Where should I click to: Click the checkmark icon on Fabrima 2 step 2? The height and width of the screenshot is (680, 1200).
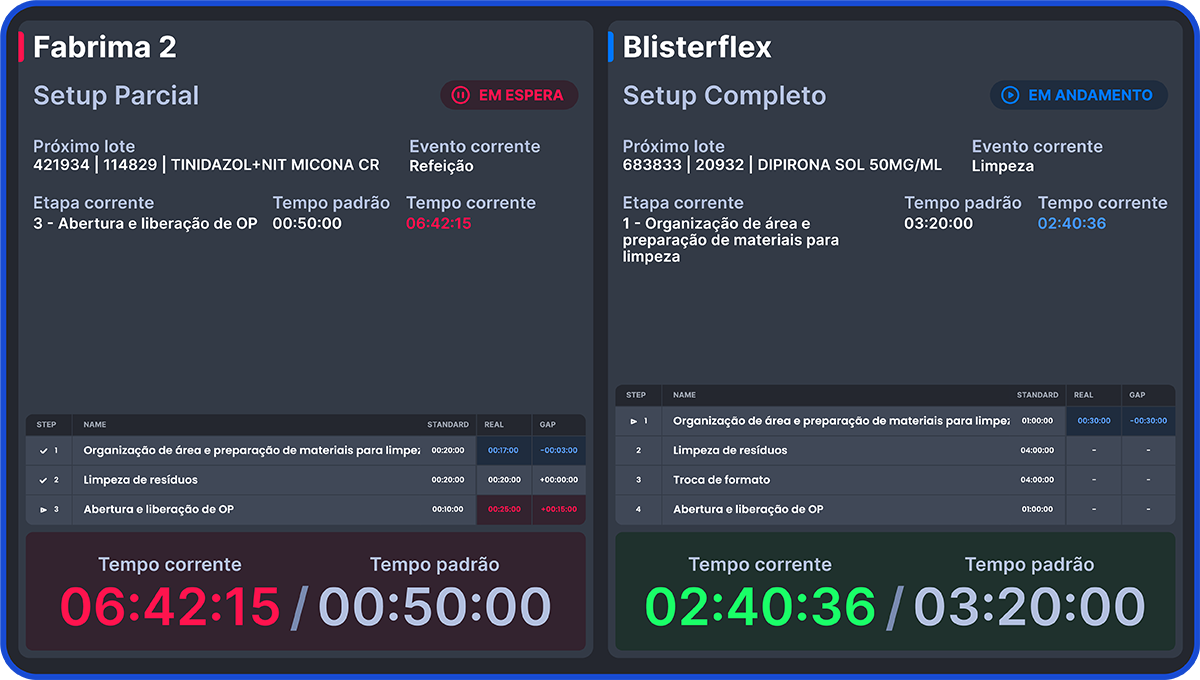[43, 480]
